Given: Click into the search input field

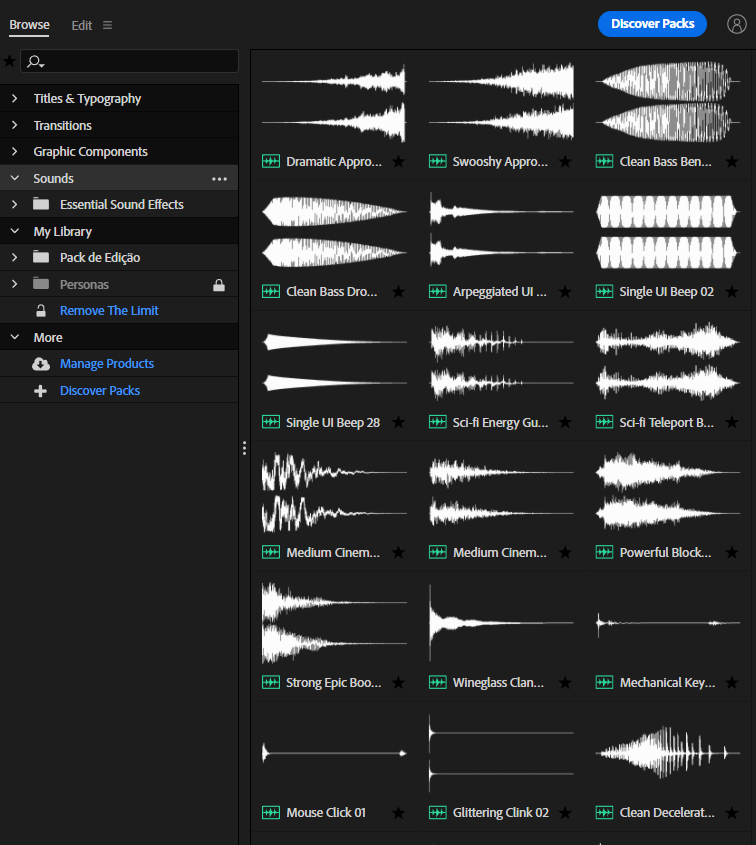Looking at the screenshot, I should [x=129, y=61].
